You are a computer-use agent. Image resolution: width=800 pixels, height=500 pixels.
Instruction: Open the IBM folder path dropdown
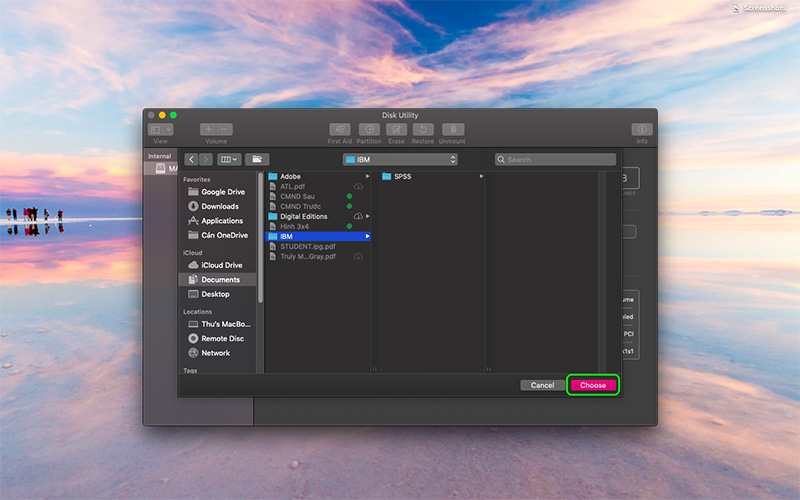(400, 159)
